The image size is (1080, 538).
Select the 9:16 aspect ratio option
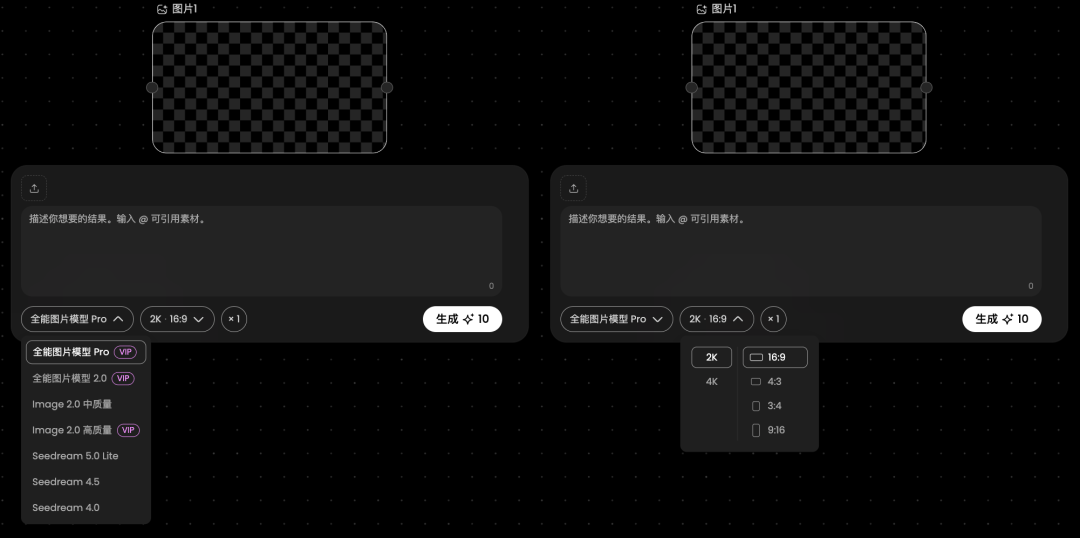click(x=775, y=430)
